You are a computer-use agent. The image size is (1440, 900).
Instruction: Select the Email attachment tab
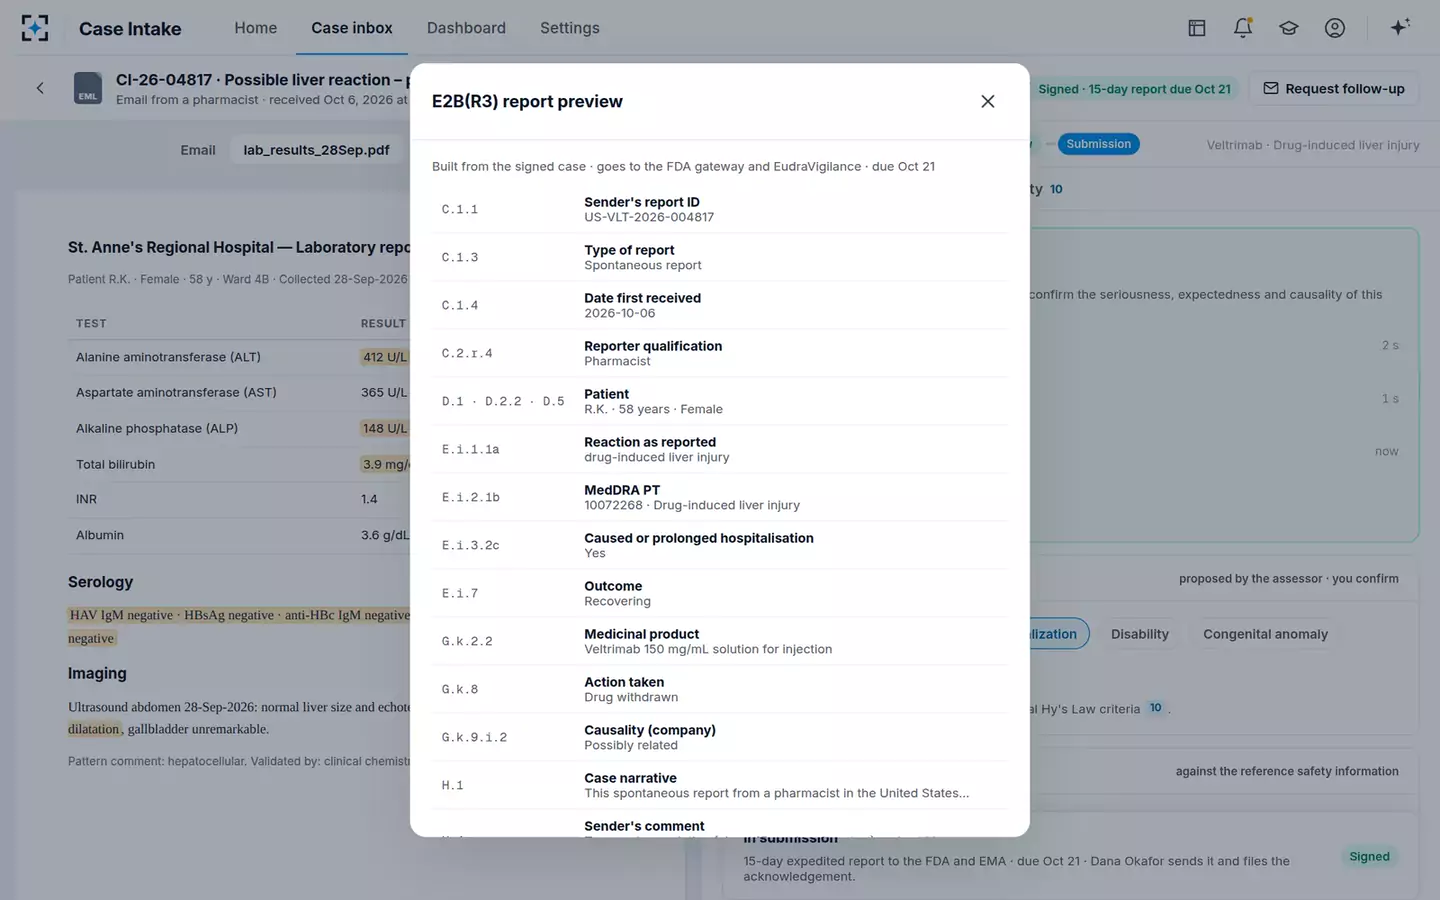coord(198,150)
